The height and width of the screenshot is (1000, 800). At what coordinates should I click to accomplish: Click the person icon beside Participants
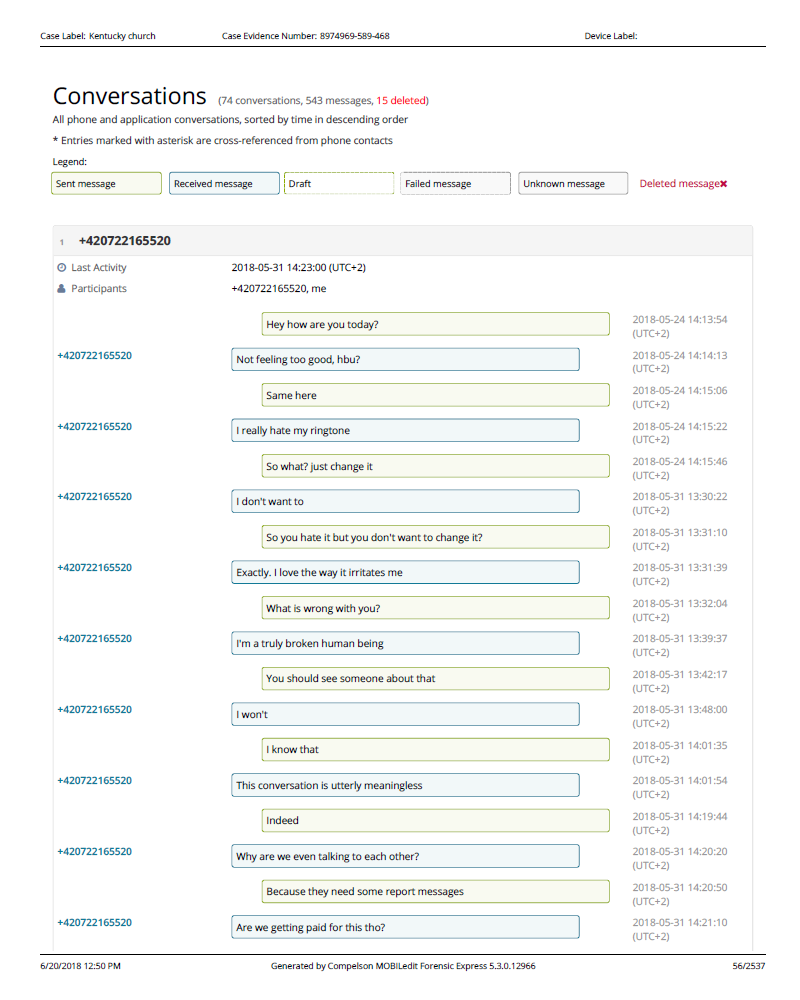(x=62, y=289)
